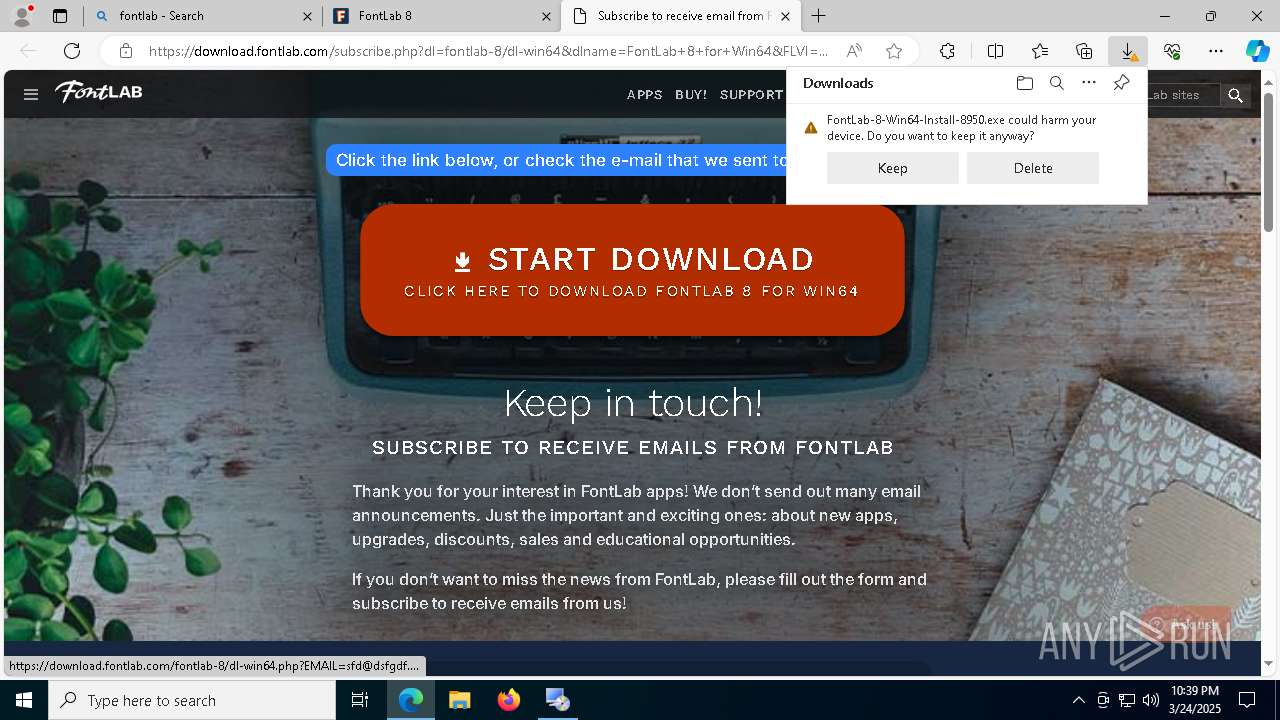This screenshot has height=720, width=1280.
Task: Open downloads folder in Downloads panel
Action: [x=1024, y=83]
